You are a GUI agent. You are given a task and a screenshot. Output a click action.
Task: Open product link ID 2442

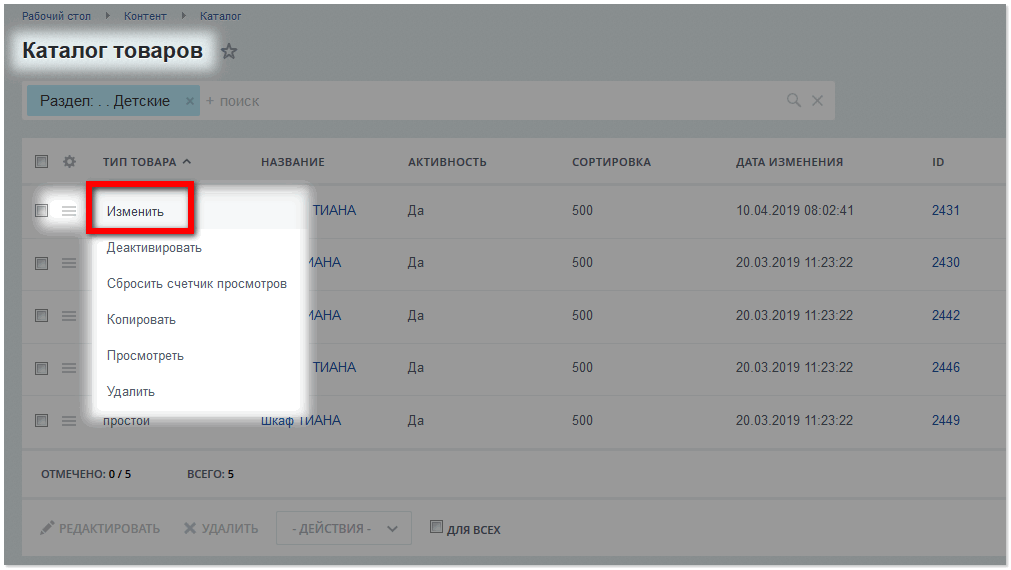(945, 315)
